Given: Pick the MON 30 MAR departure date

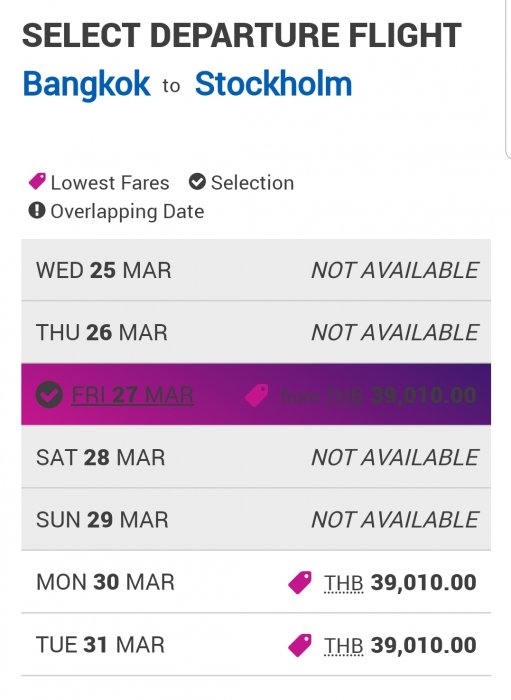Looking at the screenshot, I should [256, 582].
